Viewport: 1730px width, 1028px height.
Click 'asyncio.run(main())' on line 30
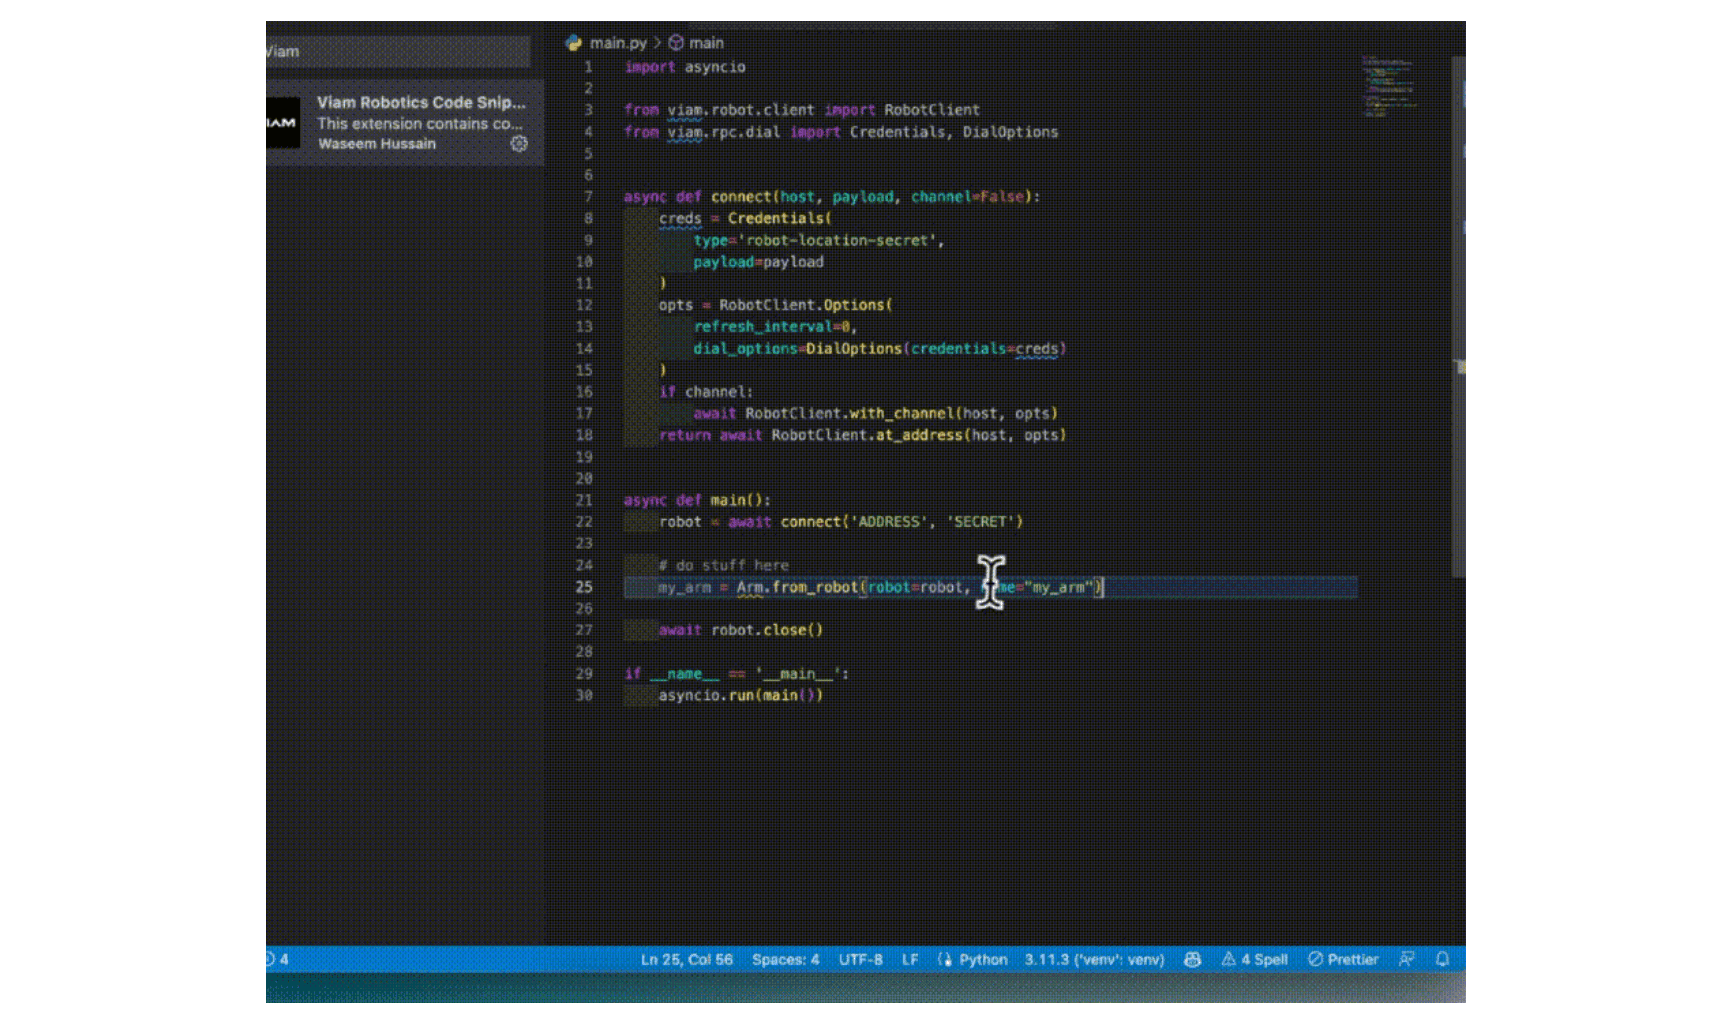[741, 696]
